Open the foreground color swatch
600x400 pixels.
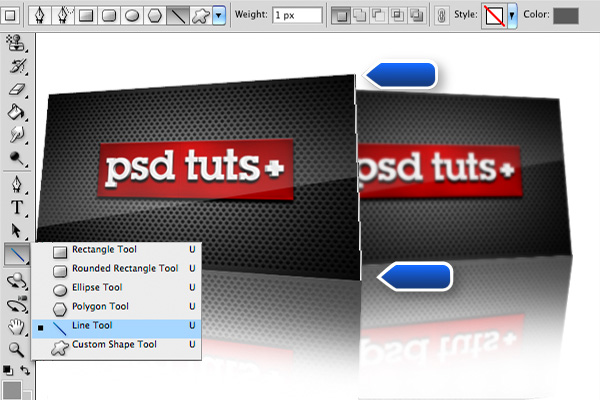point(12,390)
